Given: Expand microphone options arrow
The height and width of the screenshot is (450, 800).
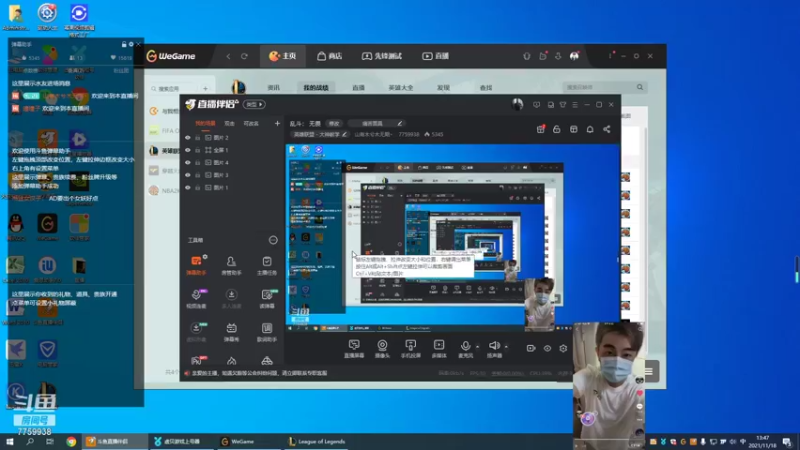Looking at the screenshot, I should pyautogui.click(x=477, y=347).
